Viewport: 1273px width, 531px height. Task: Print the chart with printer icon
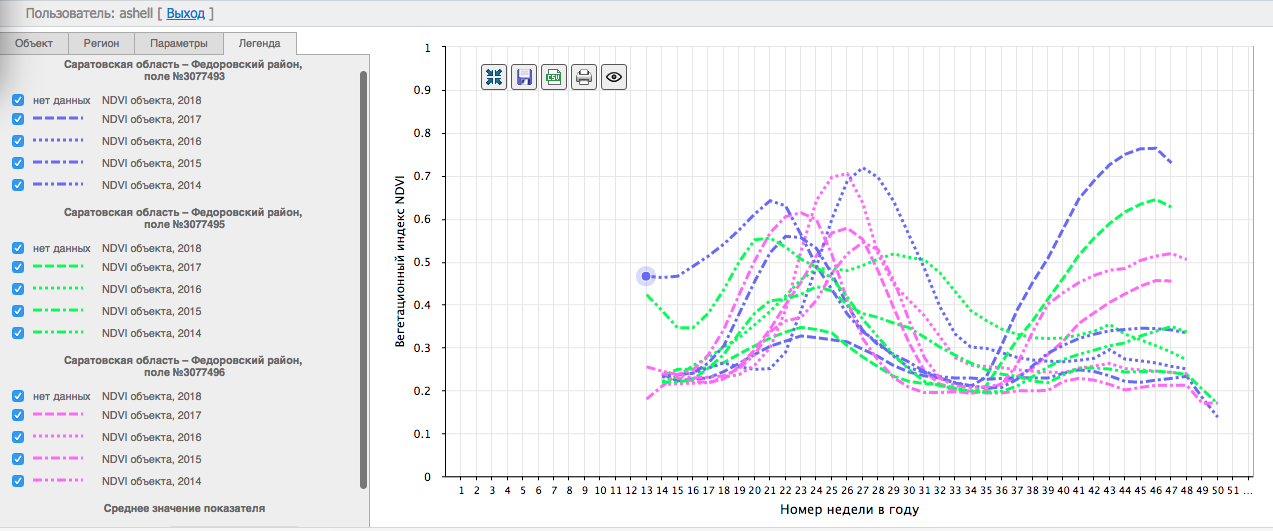coord(584,77)
